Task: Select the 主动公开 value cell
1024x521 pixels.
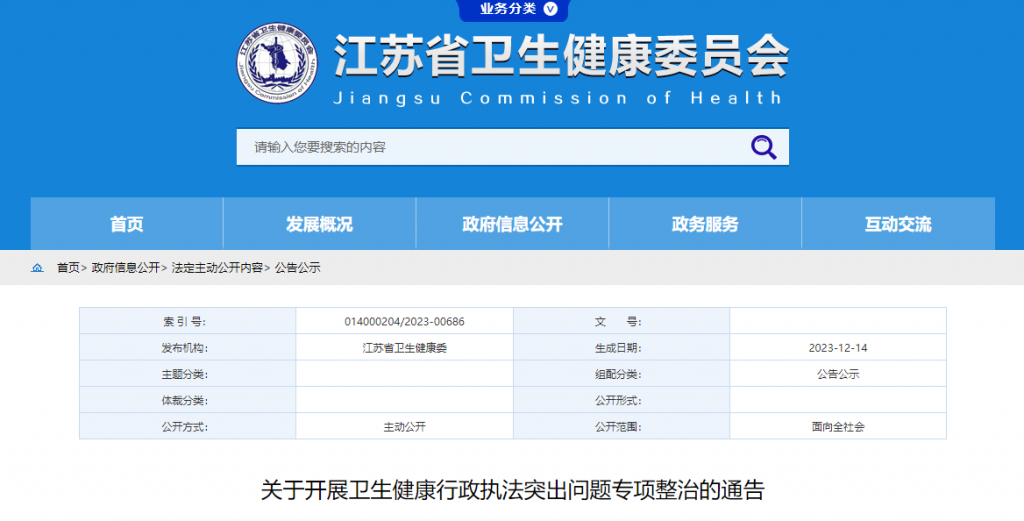Action: [x=404, y=426]
